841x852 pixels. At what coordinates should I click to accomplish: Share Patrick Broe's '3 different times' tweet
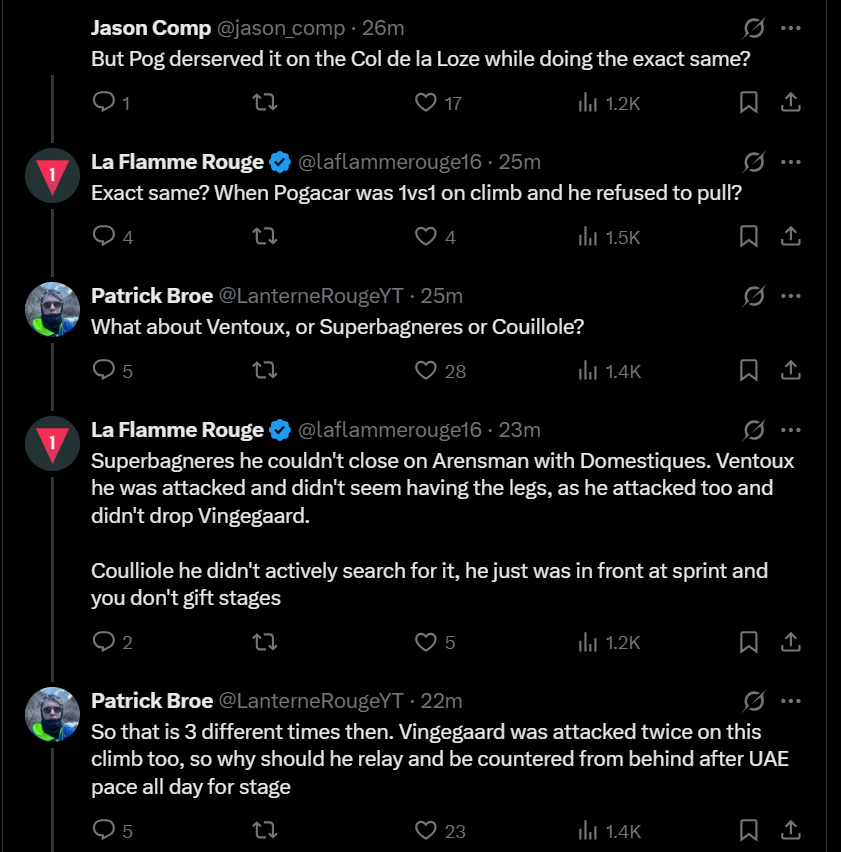coord(789,830)
